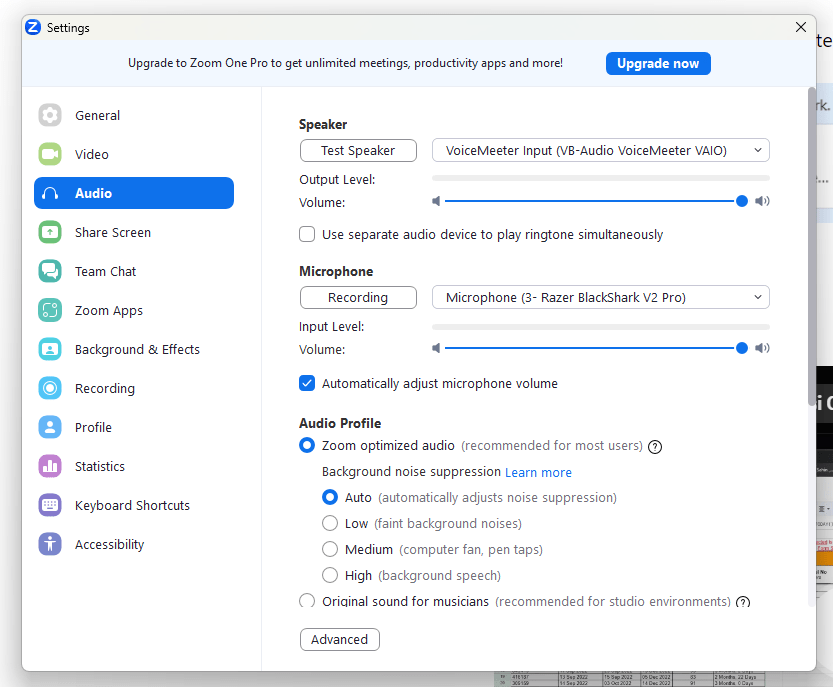Adjust the speaker volume slider handle
Screen dimensions: 833x687
[742, 201]
